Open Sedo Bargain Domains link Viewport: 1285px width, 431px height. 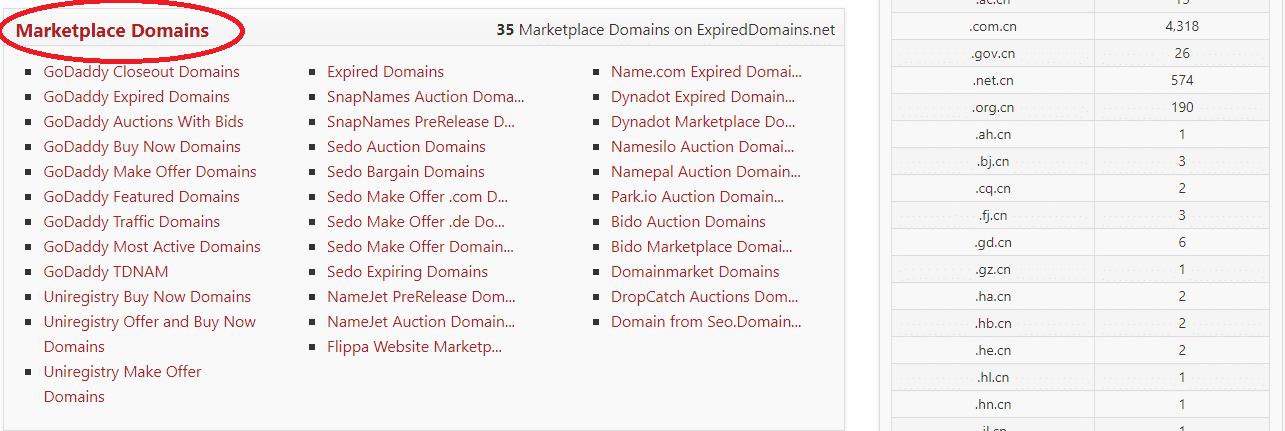click(x=405, y=172)
